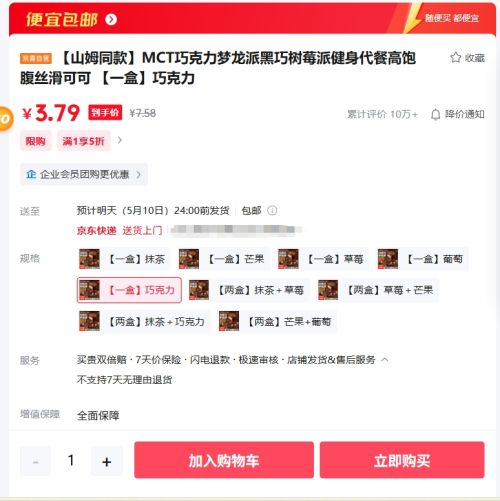Open 企业会员团购更优惠 details arrow
Image resolution: width=500 pixels, height=501 pixels.
tap(138, 174)
